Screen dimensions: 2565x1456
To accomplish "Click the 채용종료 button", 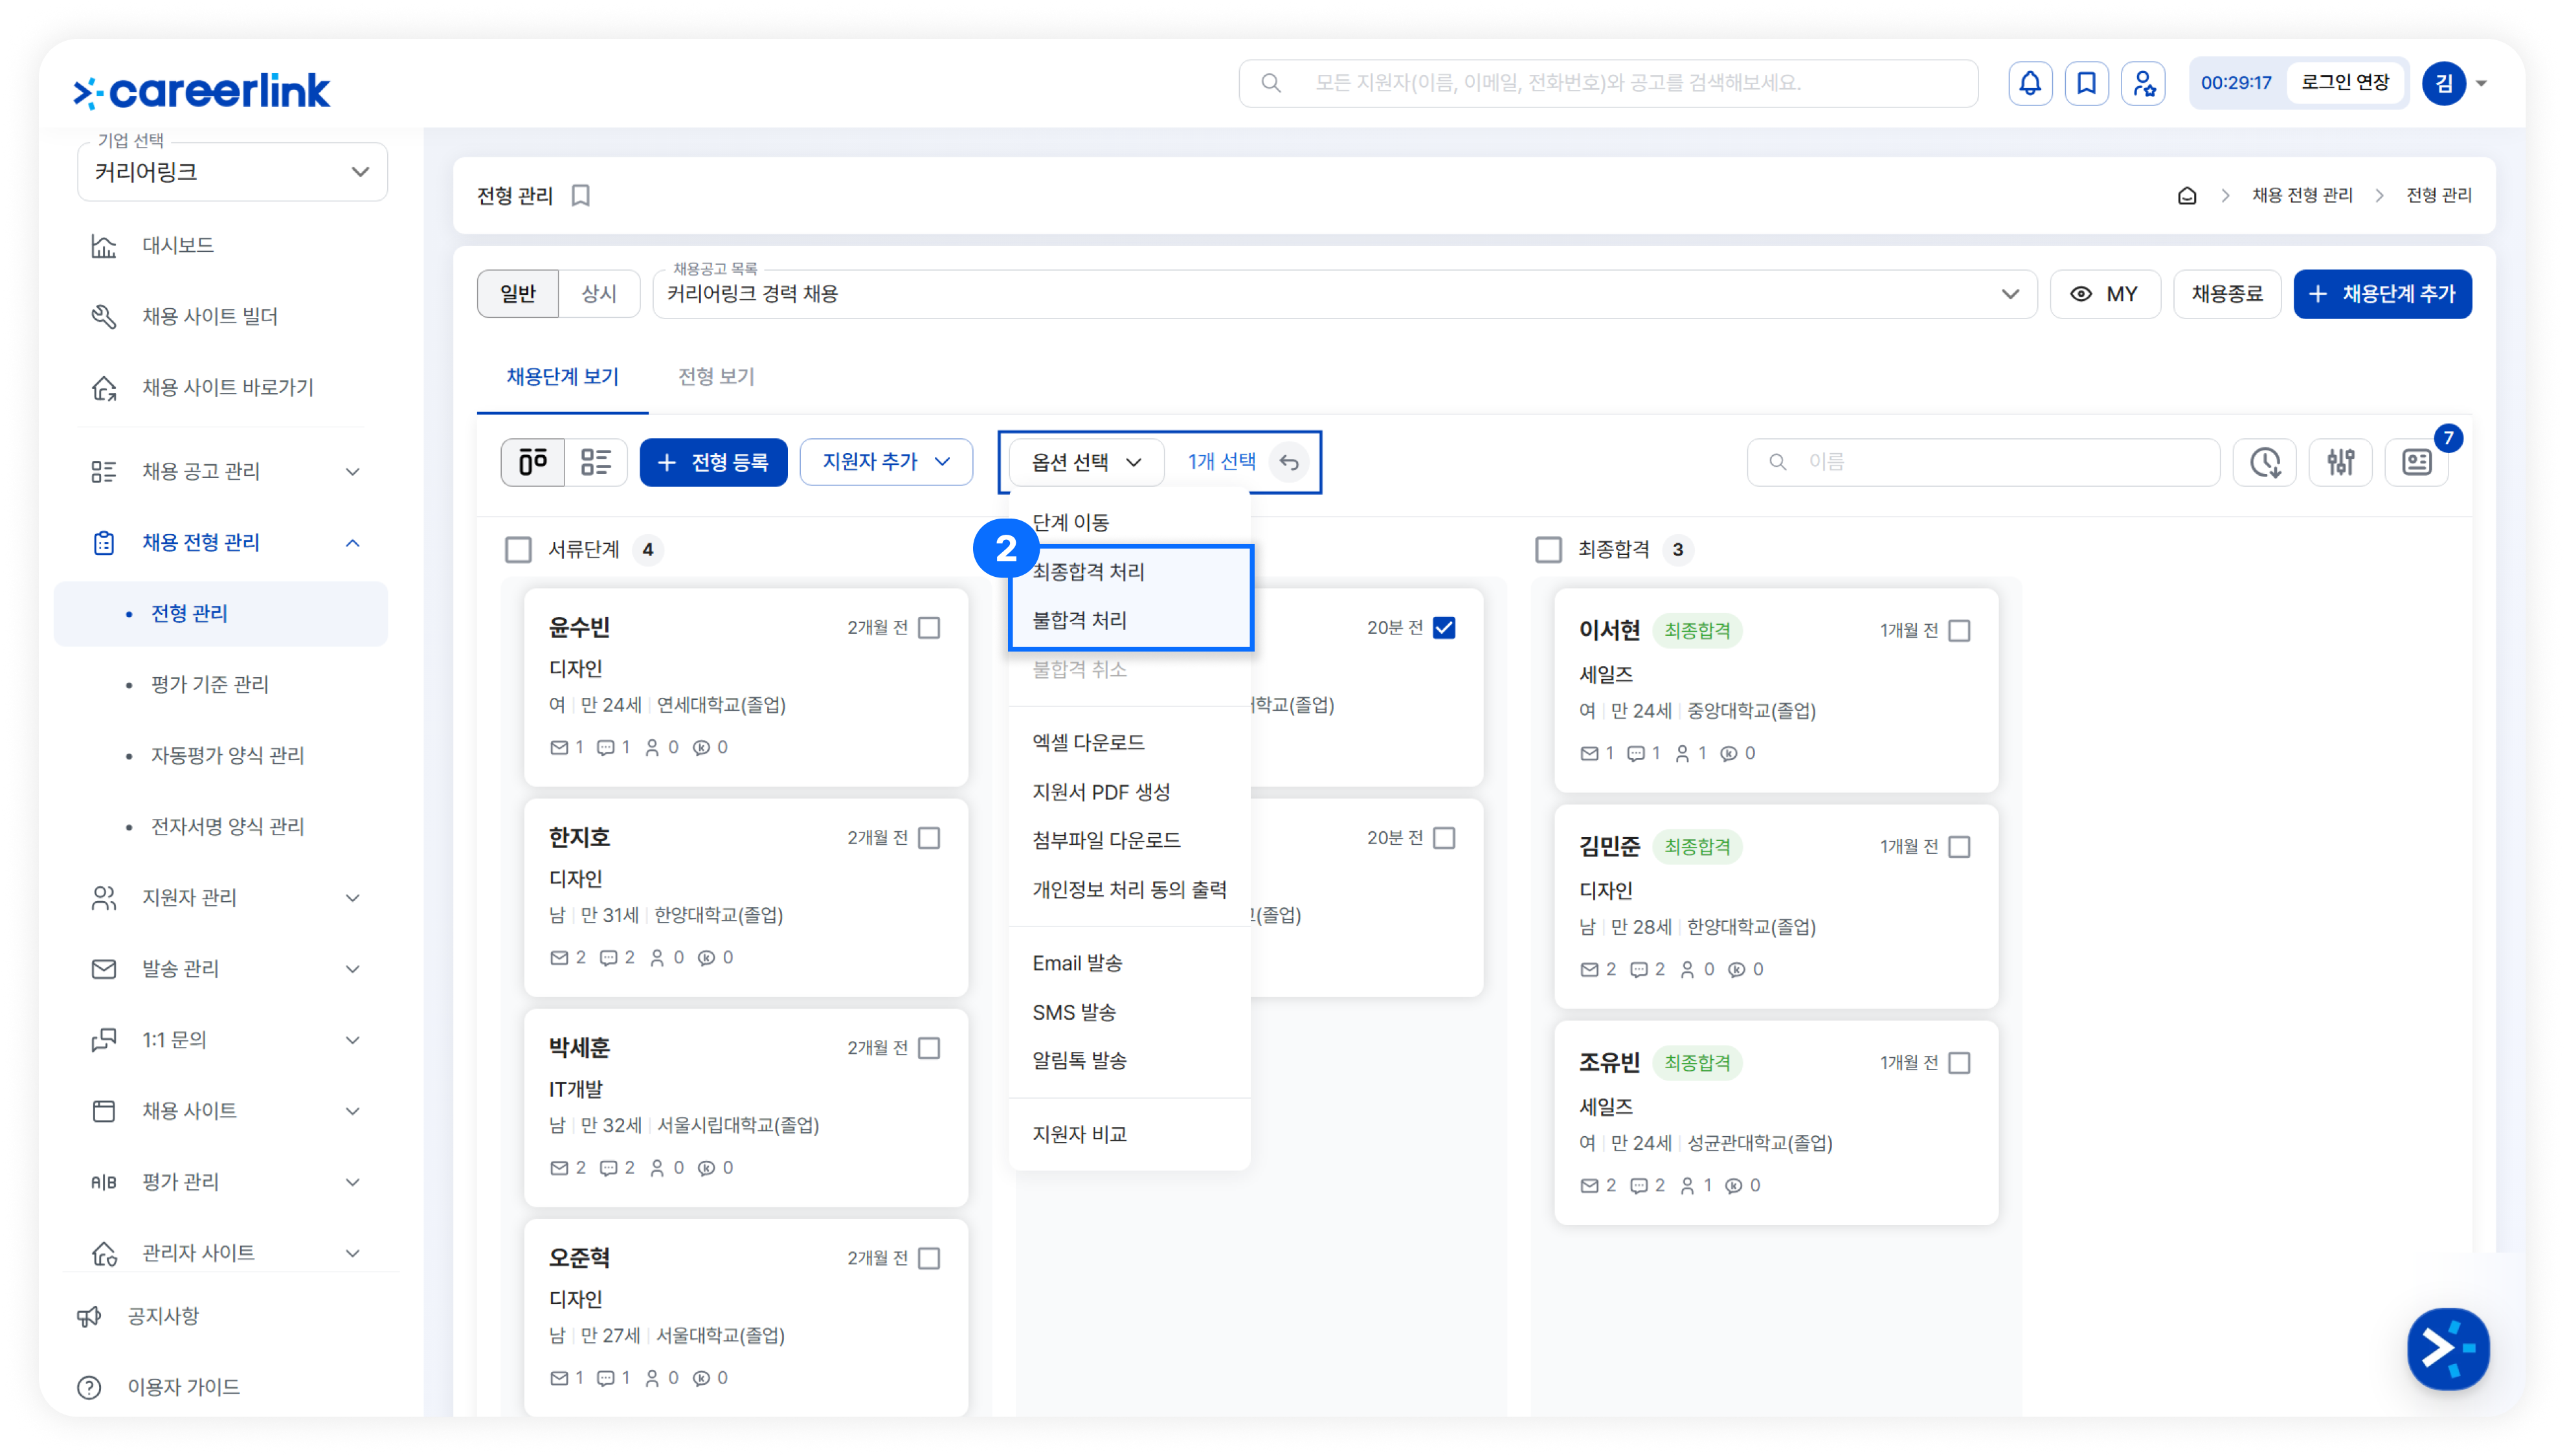I will 2227,294.
